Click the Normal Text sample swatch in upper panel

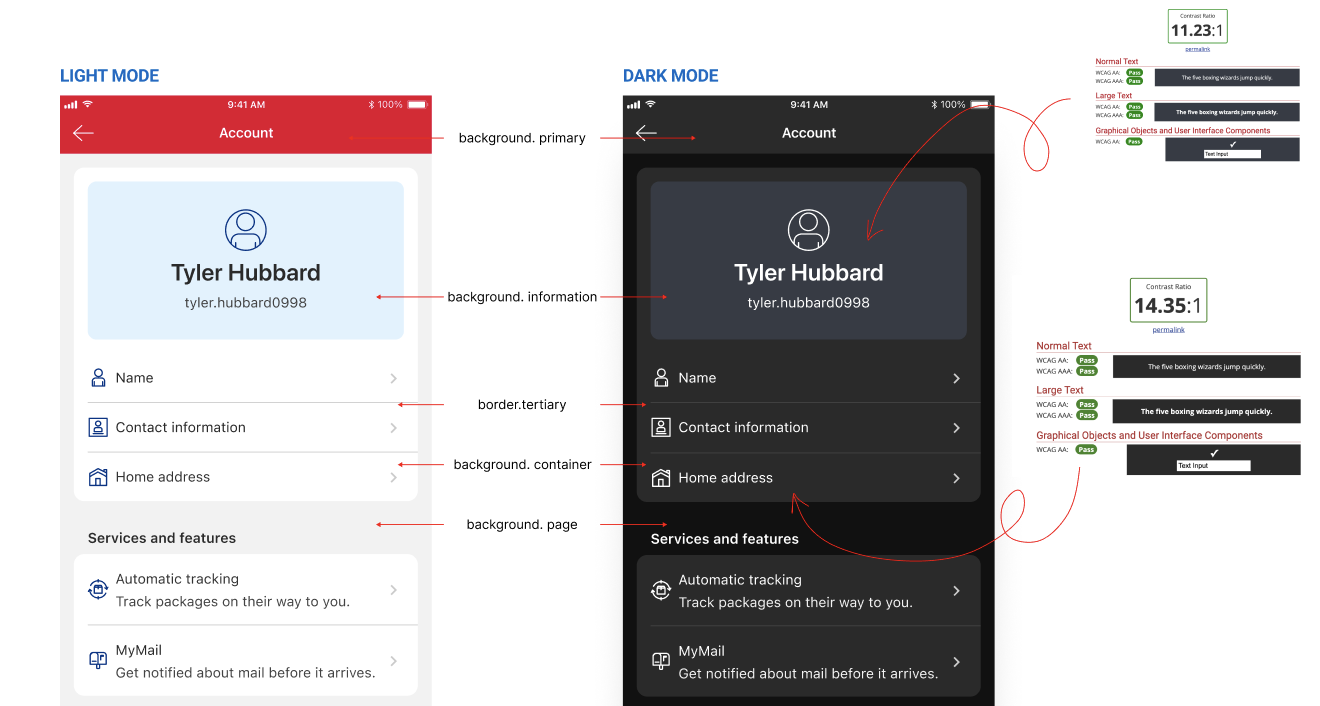1226,77
